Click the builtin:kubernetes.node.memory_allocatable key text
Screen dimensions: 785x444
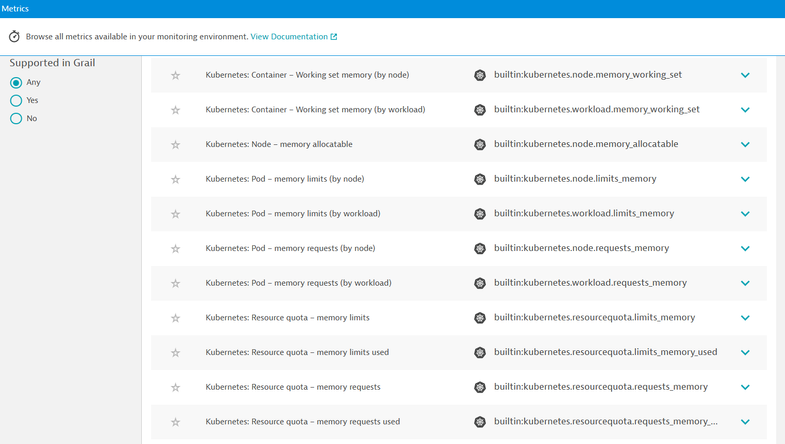tap(586, 144)
